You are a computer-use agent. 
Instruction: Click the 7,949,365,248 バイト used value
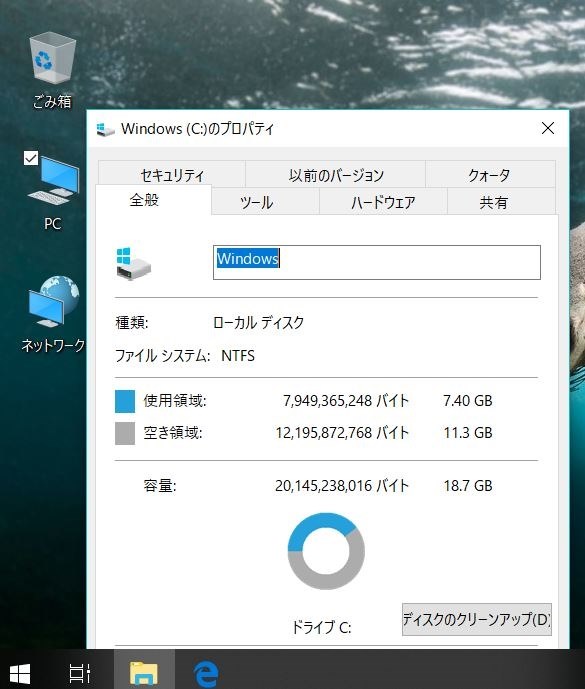[345, 401]
